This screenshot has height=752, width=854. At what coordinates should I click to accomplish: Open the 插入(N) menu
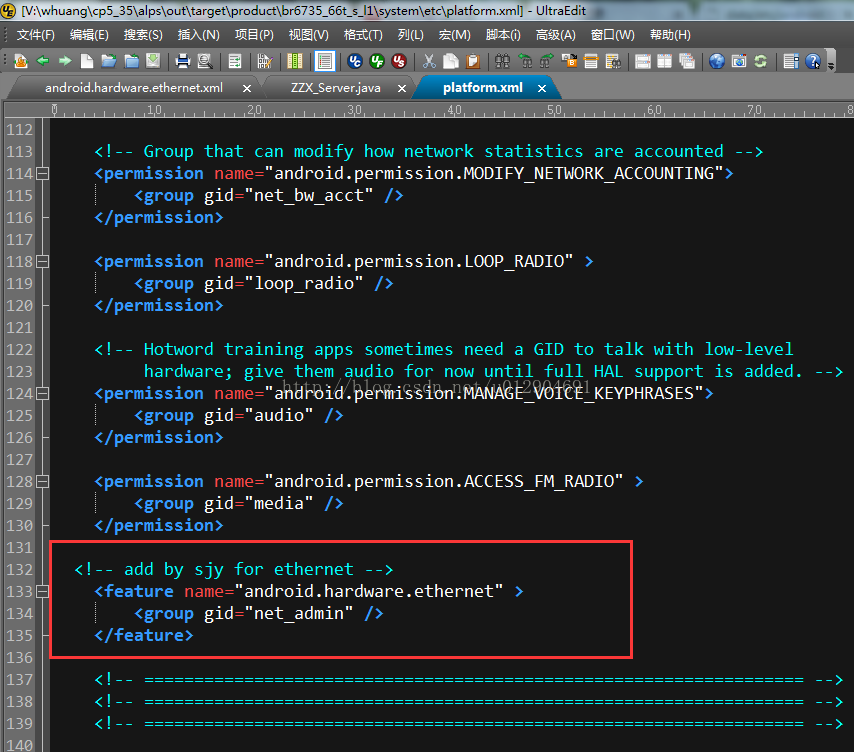[x=198, y=35]
